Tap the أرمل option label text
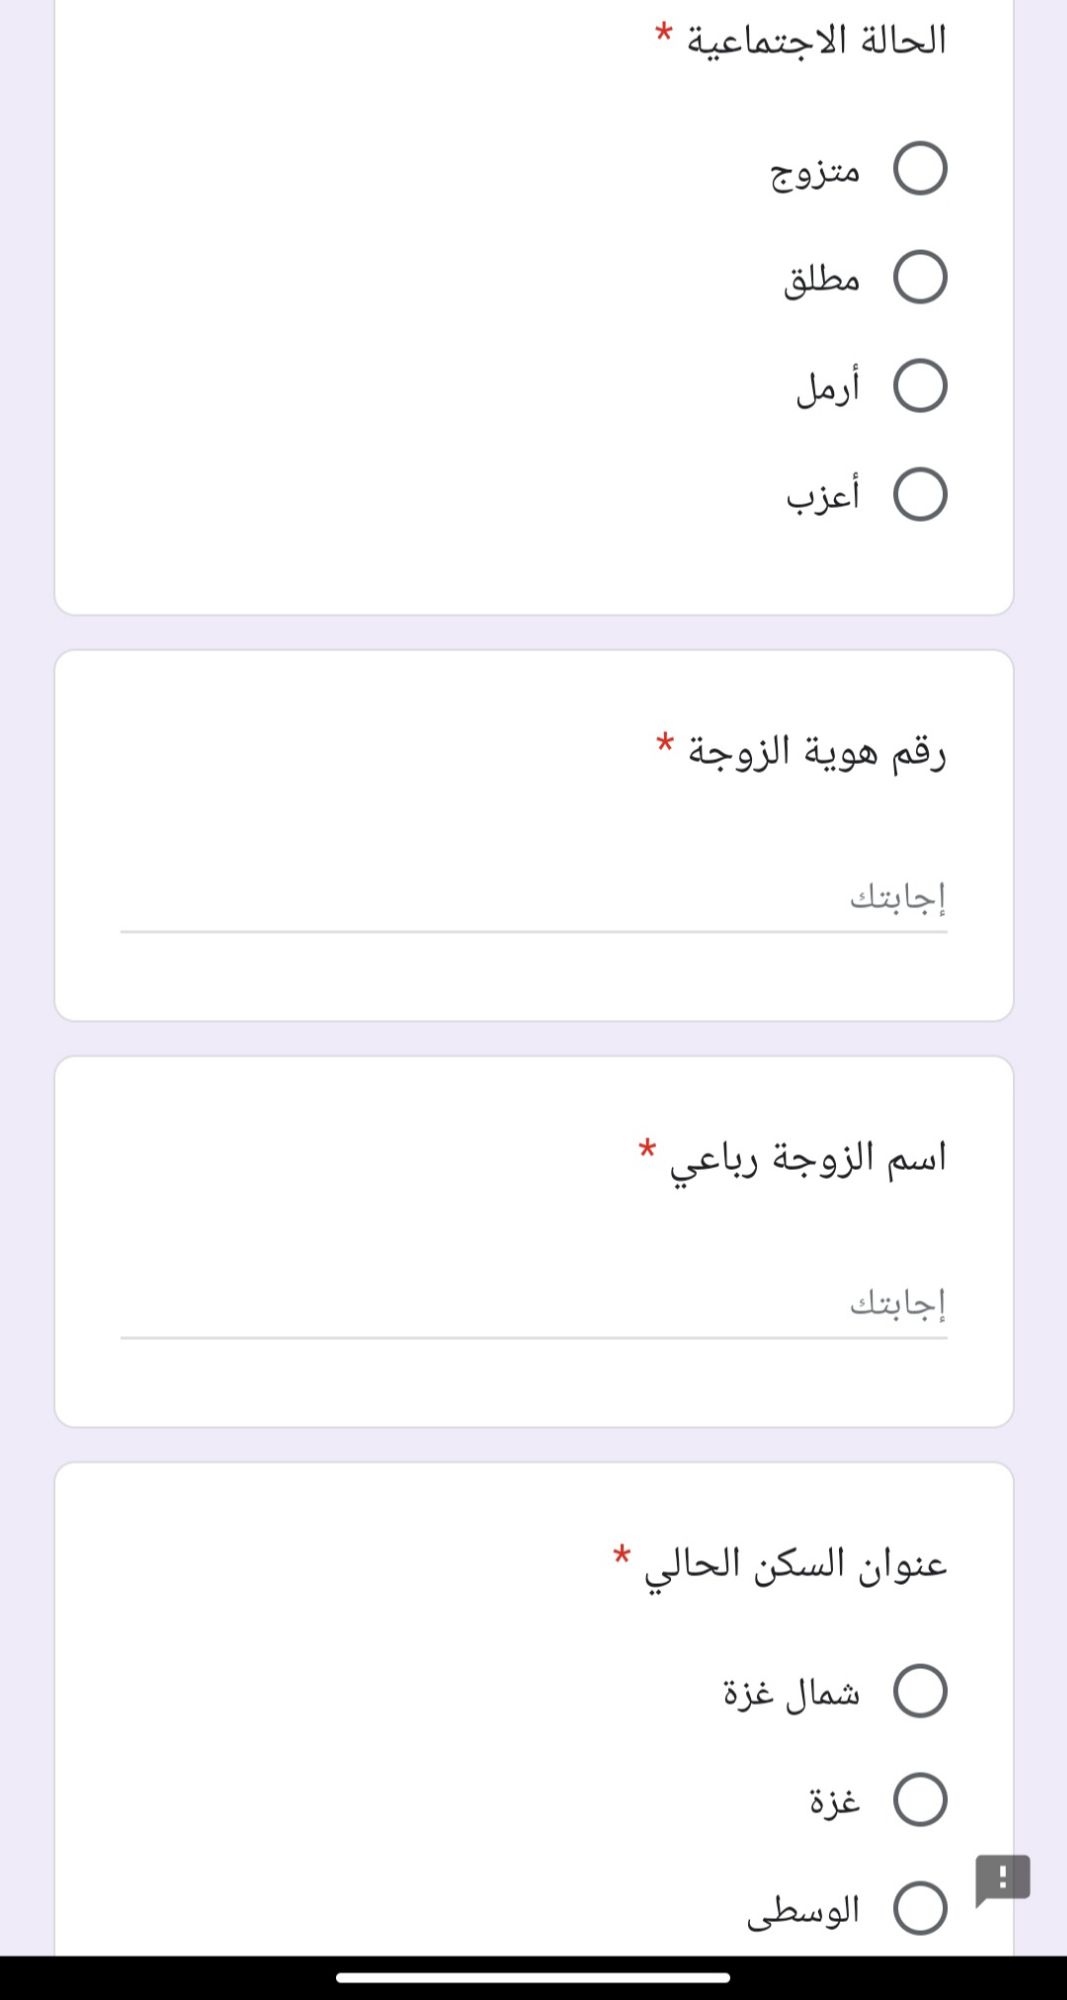The image size is (1067, 2000). (x=827, y=388)
